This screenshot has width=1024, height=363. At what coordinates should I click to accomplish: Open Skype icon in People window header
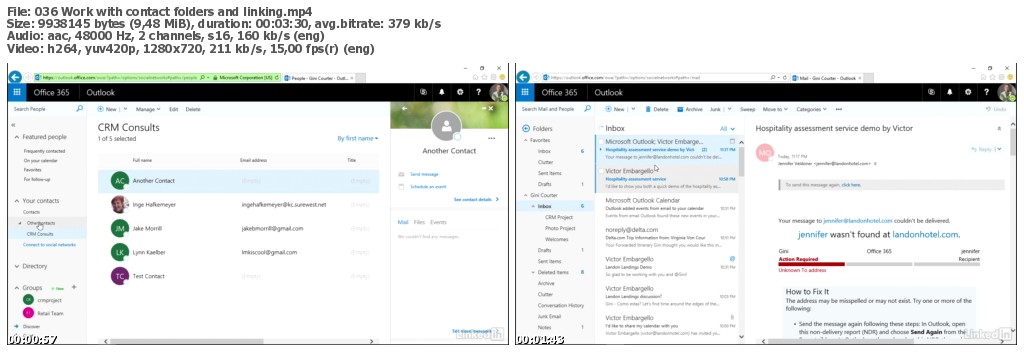coord(424,93)
